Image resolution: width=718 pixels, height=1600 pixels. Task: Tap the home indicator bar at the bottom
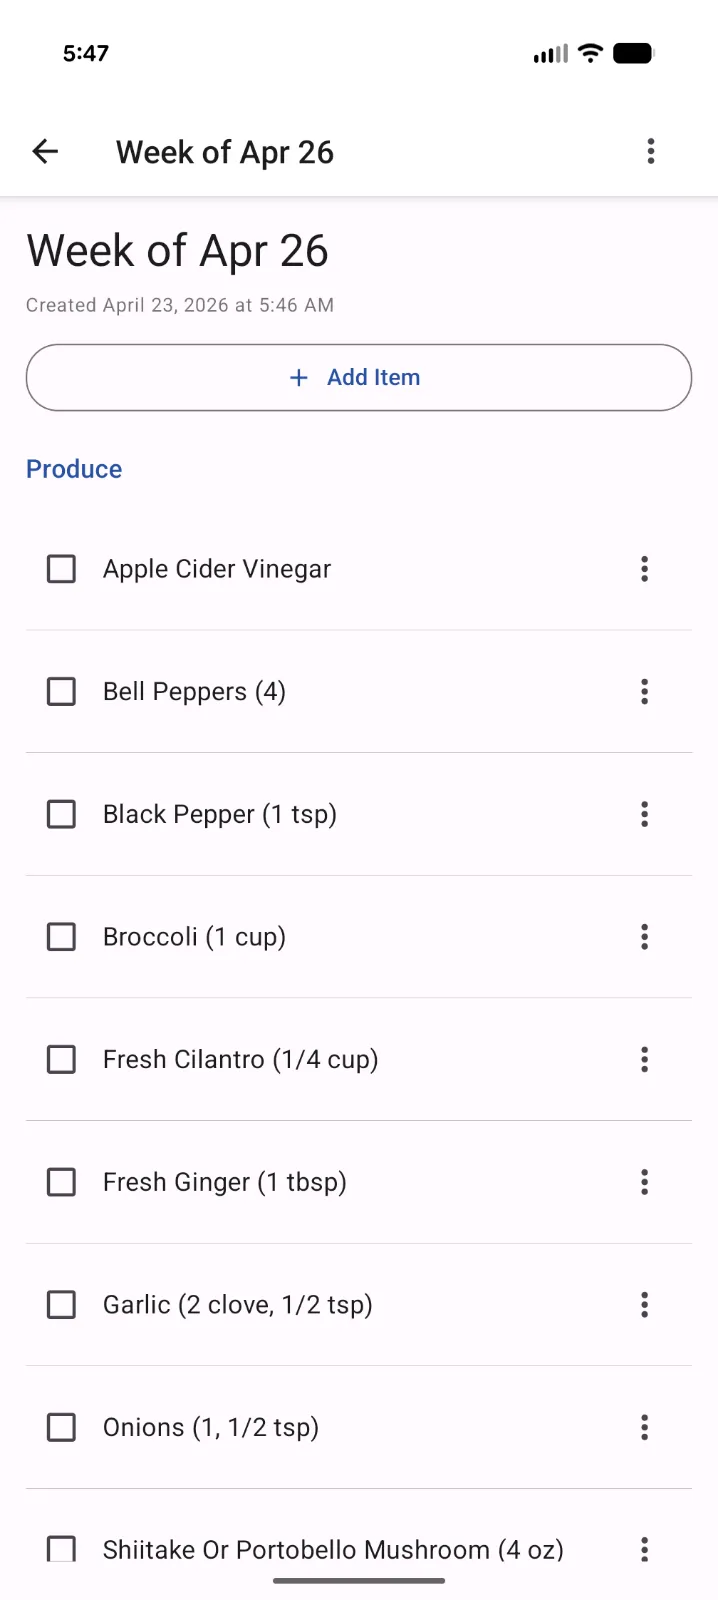click(x=358, y=1582)
